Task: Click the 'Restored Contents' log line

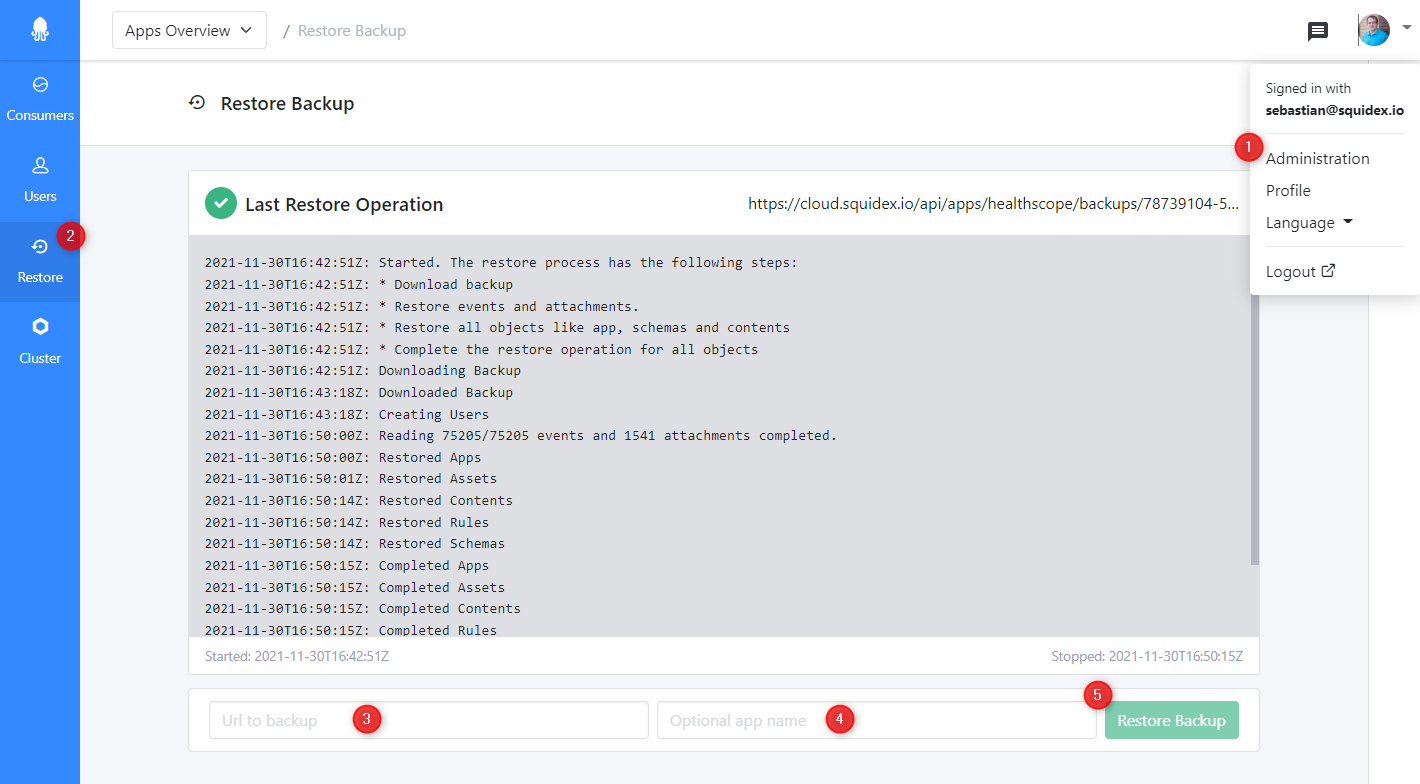Action: (359, 501)
